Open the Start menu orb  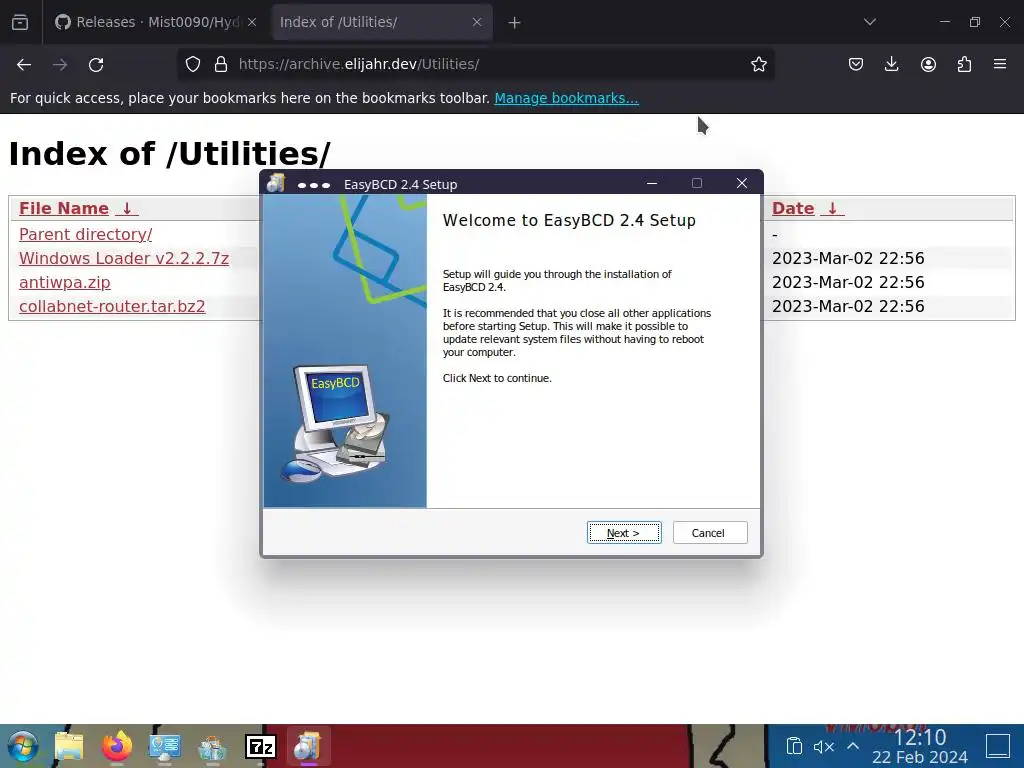(23, 746)
